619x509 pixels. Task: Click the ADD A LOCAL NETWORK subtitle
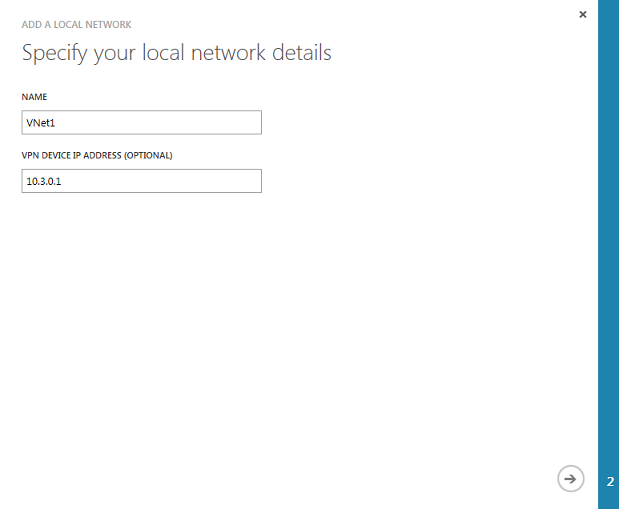(76, 24)
